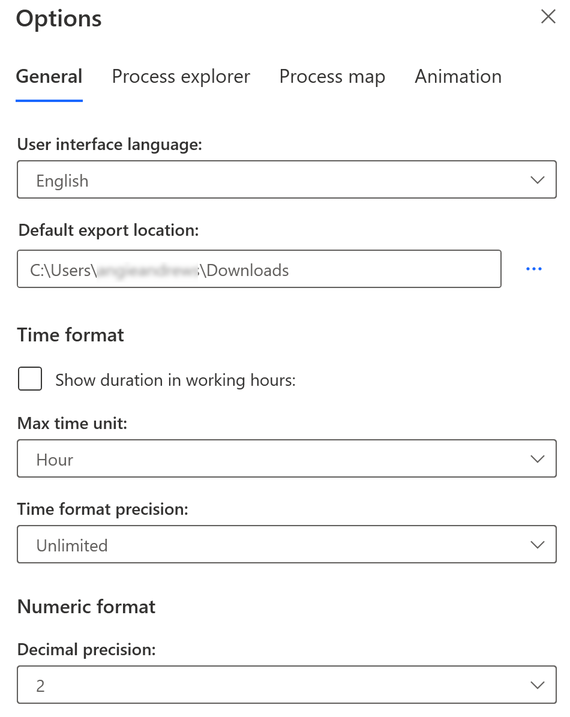Click chevron arrow of Time format precision
The width and height of the screenshot is (570, 717).
pyautogui.click(x=537, y=544)
